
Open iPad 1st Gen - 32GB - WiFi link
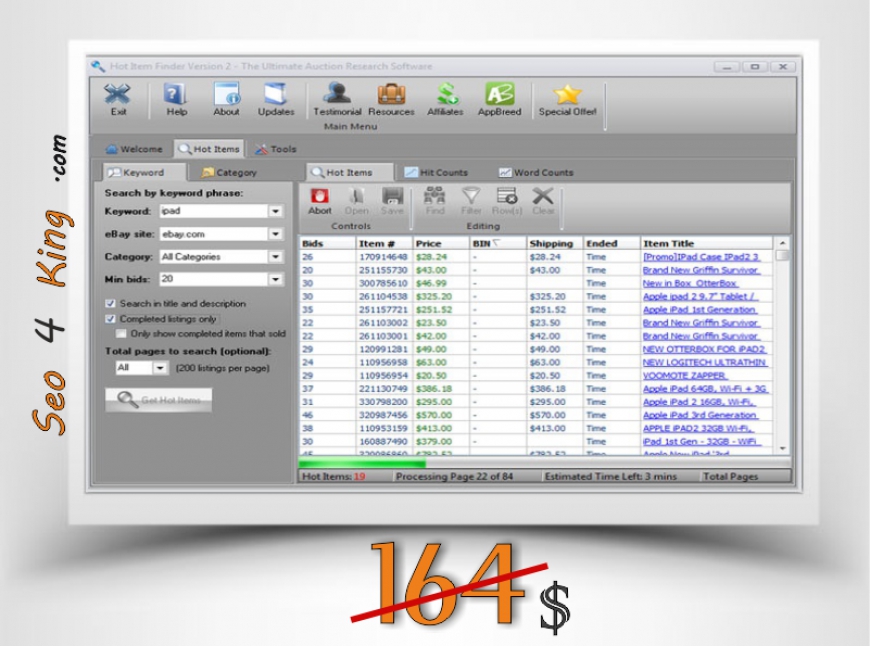pyautogui.click(x=702, y=441)
